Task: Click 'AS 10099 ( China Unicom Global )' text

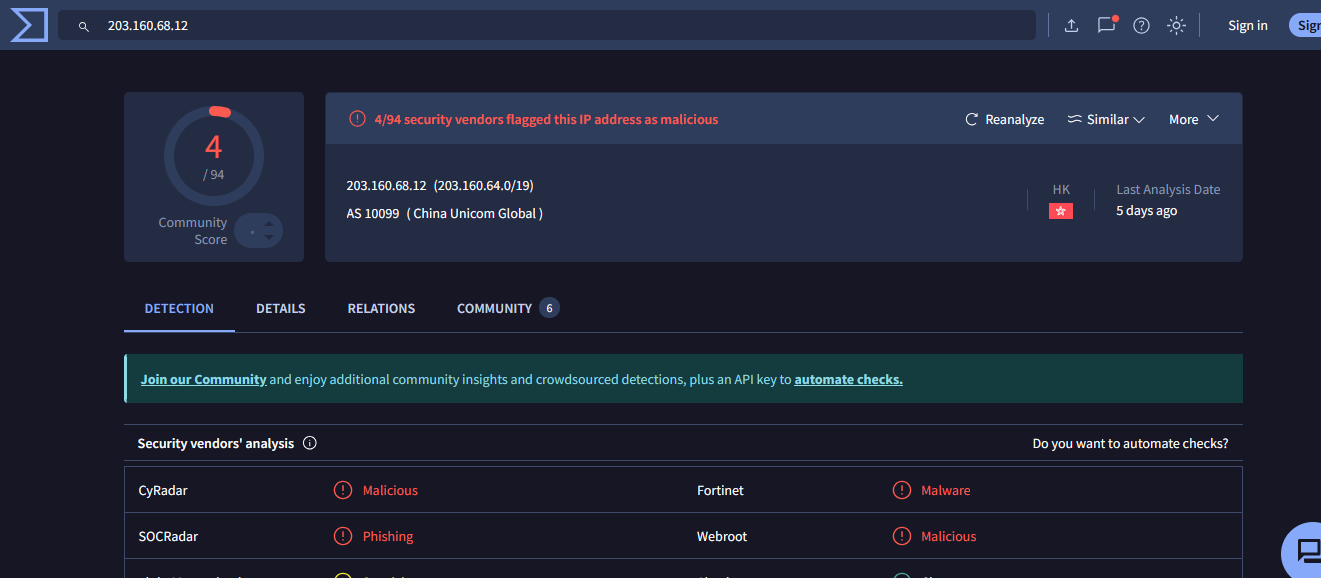Action: coord(445,213)
